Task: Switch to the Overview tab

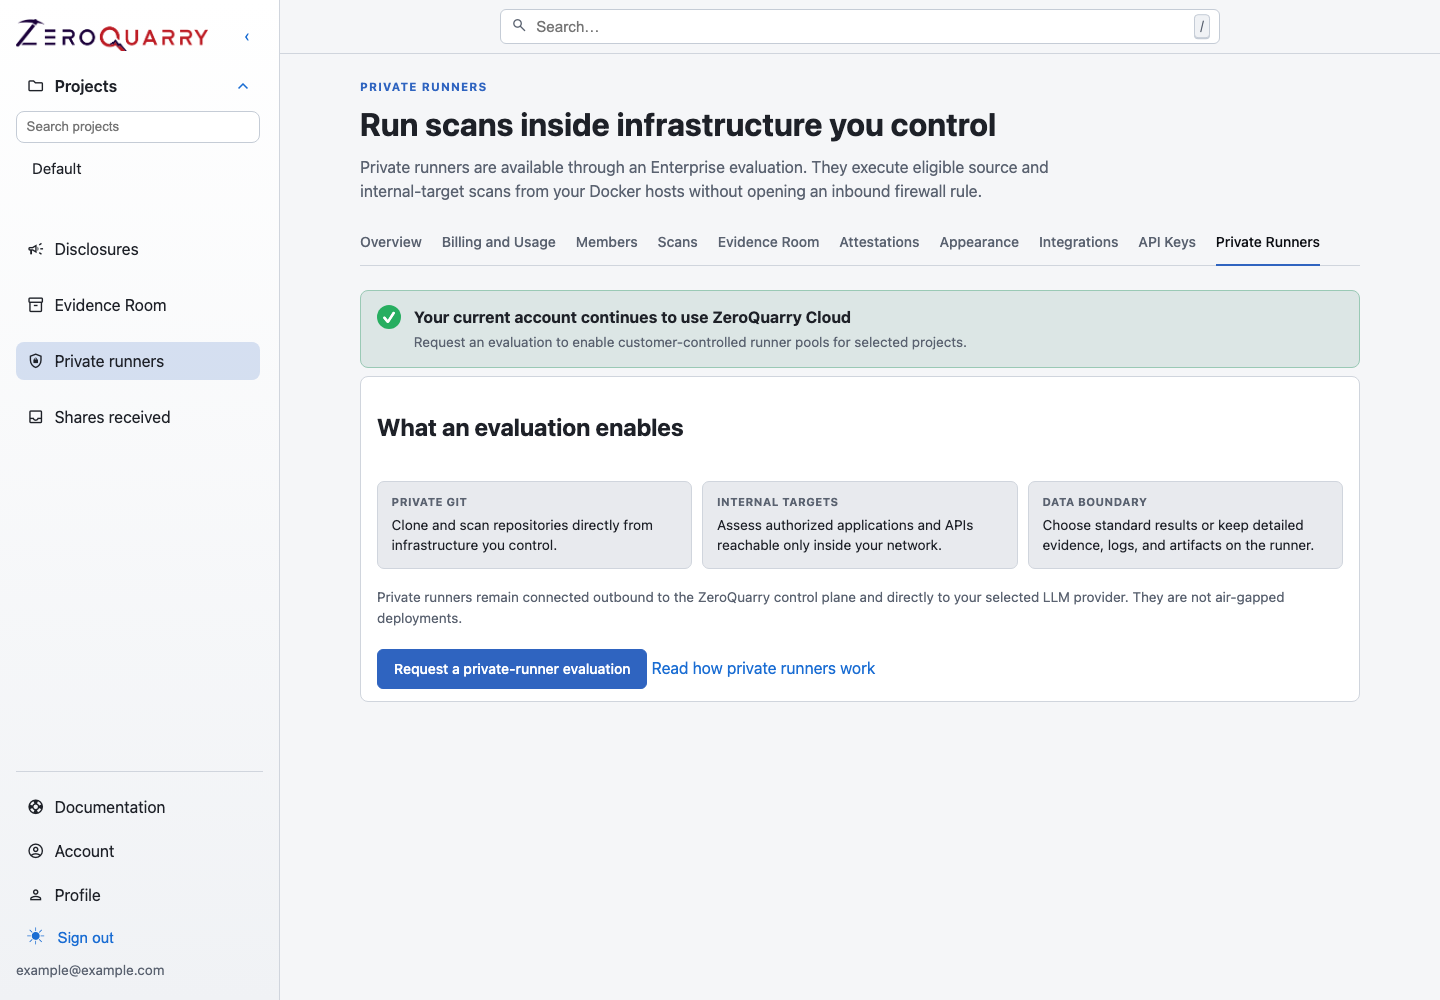Action: point(391,242)
